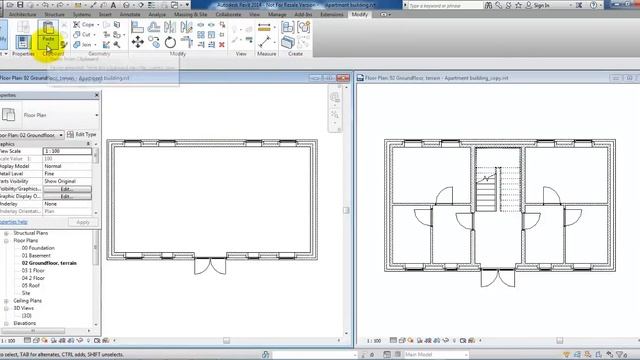
Task: Click Edit button for Graphic Display Options
Action: pyautogui.click(x=67, y=196)
